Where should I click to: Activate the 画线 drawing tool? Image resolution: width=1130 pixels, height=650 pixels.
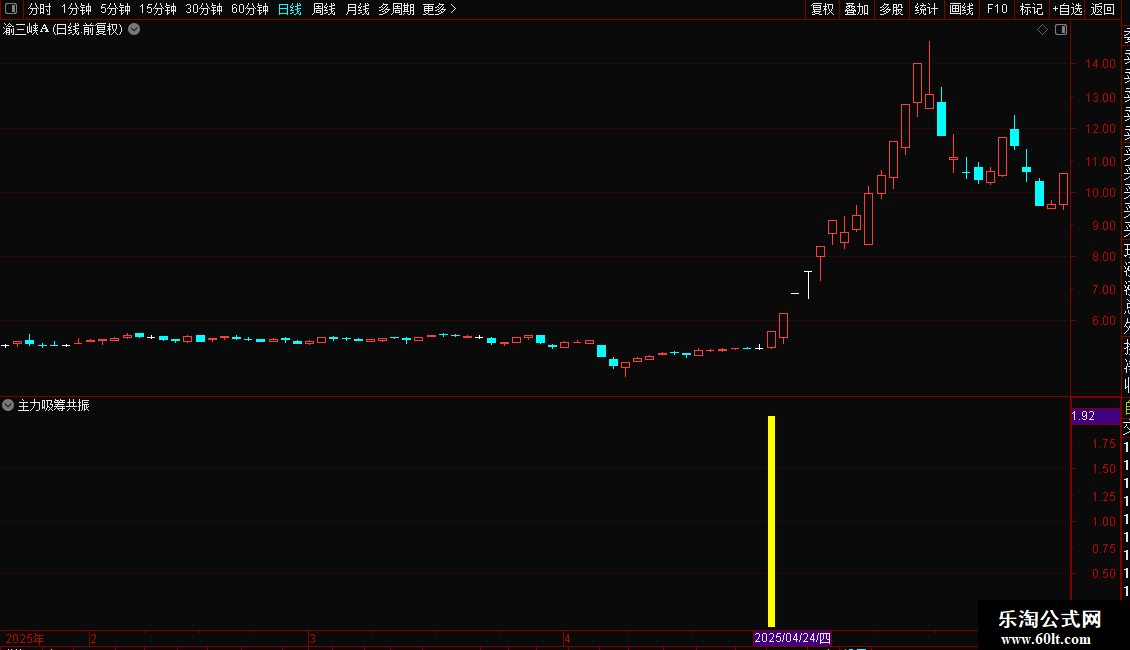coord(961,9)
